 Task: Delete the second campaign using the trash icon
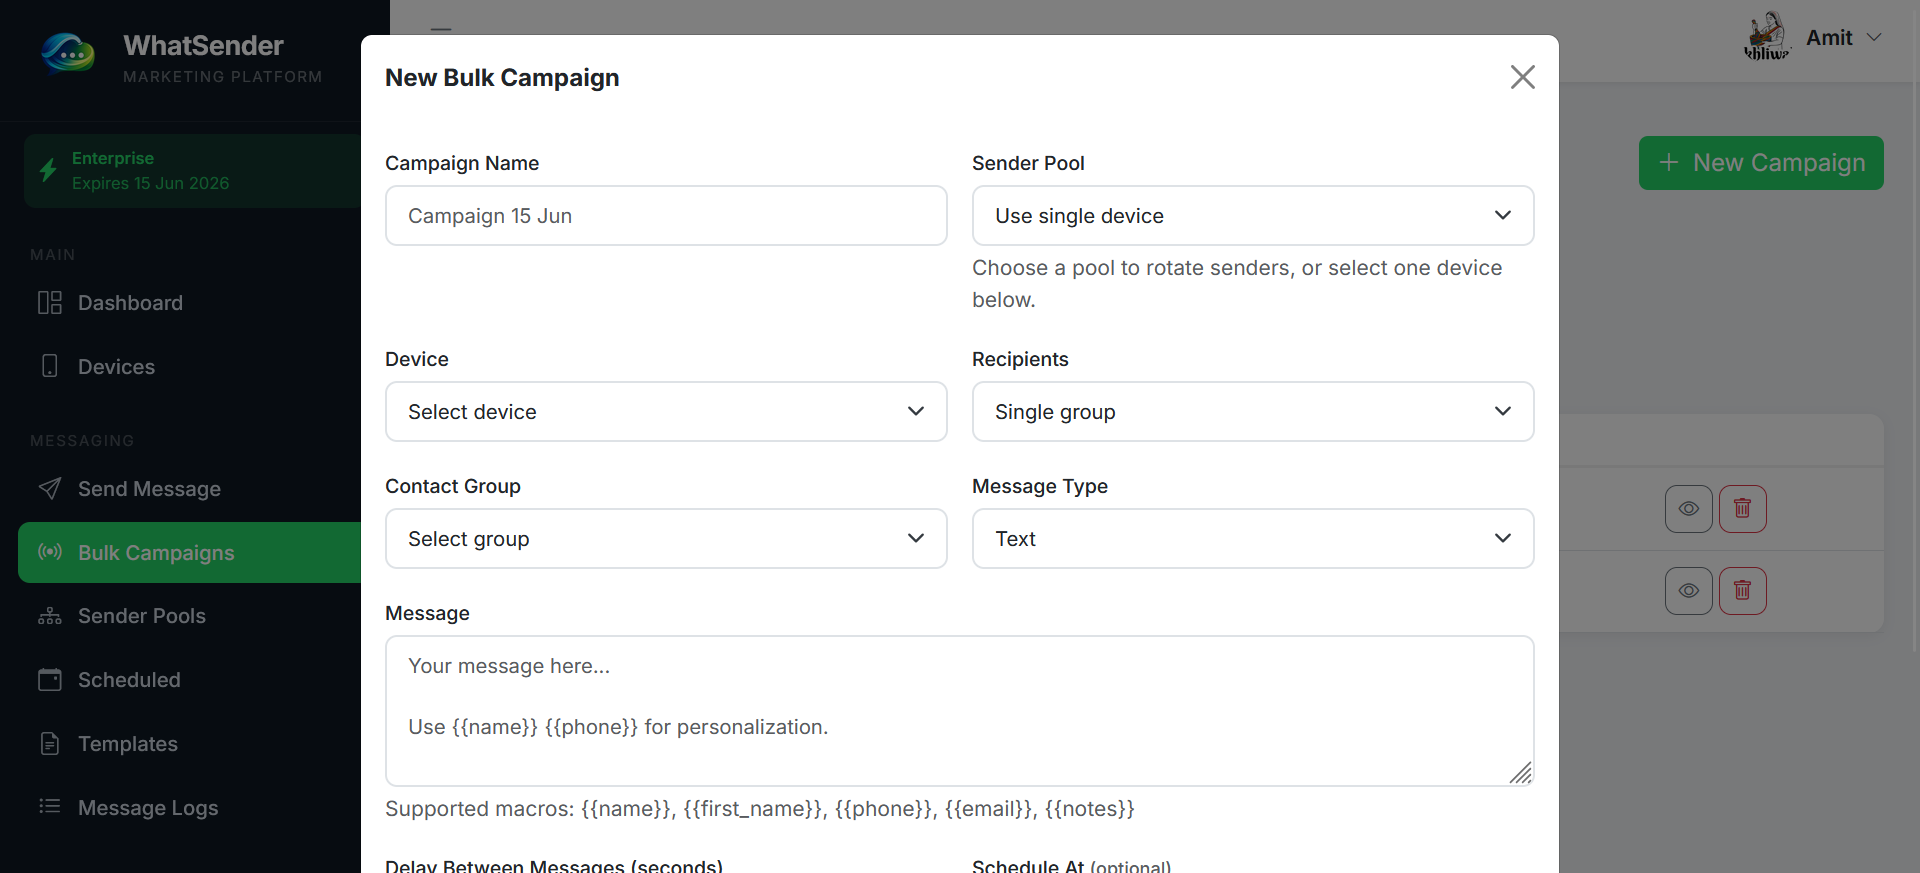[x=1743, y=591]
